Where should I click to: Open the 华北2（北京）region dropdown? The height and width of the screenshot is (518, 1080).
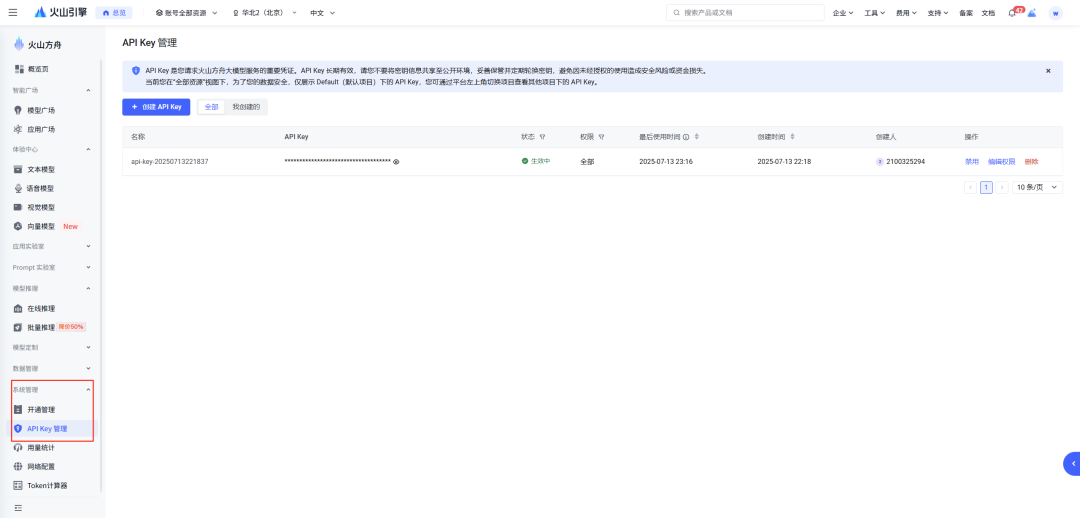tap(265, 12)
